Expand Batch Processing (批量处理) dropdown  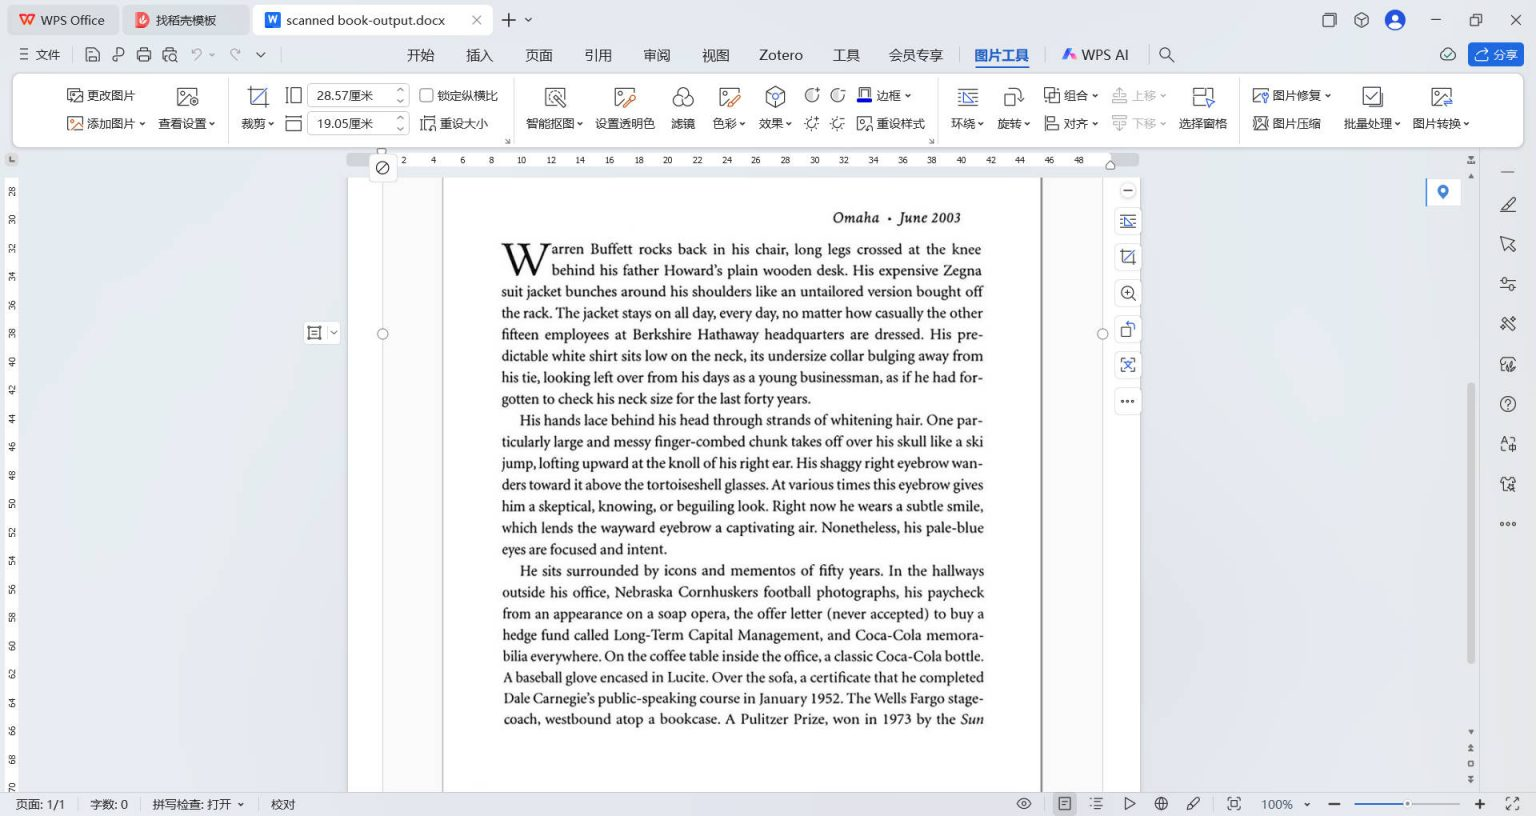click(x=1398, y=124)
